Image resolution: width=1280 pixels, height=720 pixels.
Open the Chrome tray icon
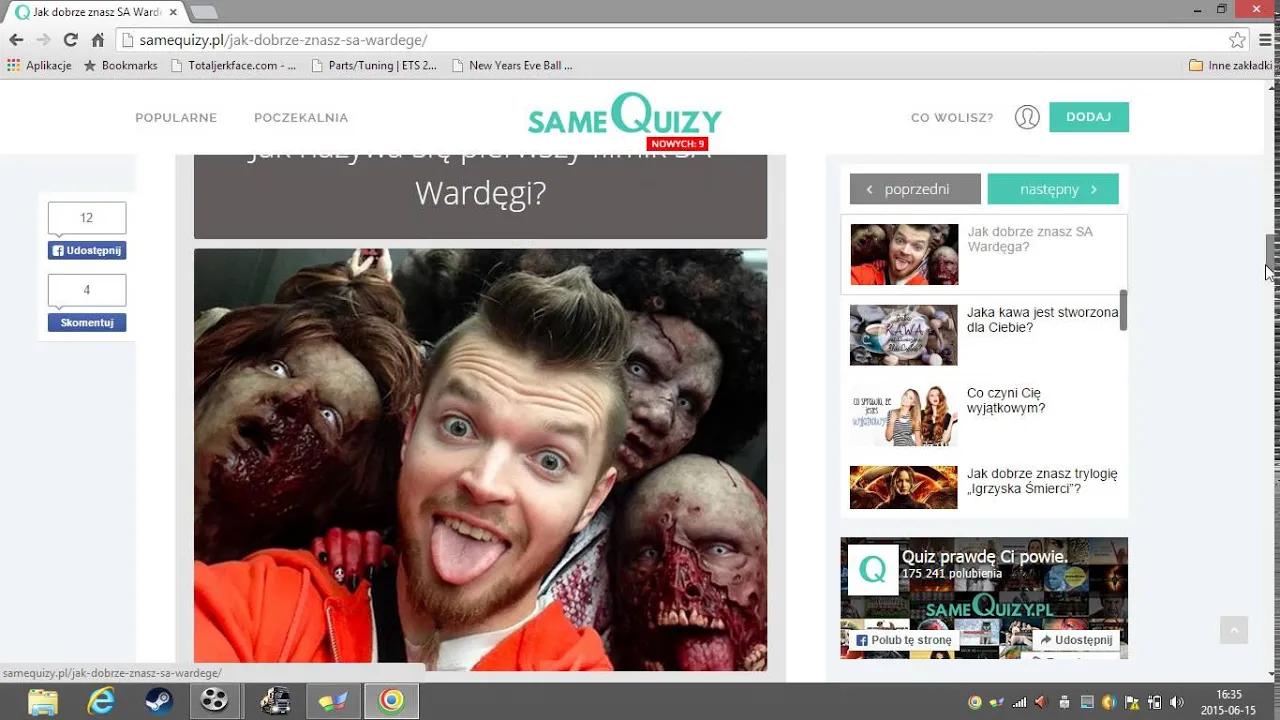point(975,702)
